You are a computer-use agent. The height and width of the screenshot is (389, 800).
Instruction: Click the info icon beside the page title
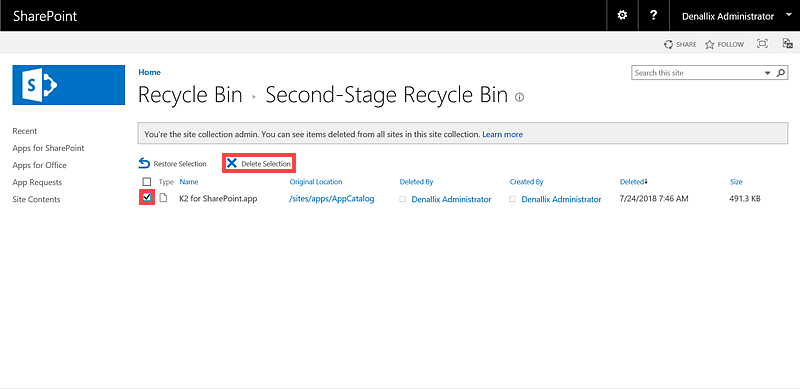tap(519, 97)
